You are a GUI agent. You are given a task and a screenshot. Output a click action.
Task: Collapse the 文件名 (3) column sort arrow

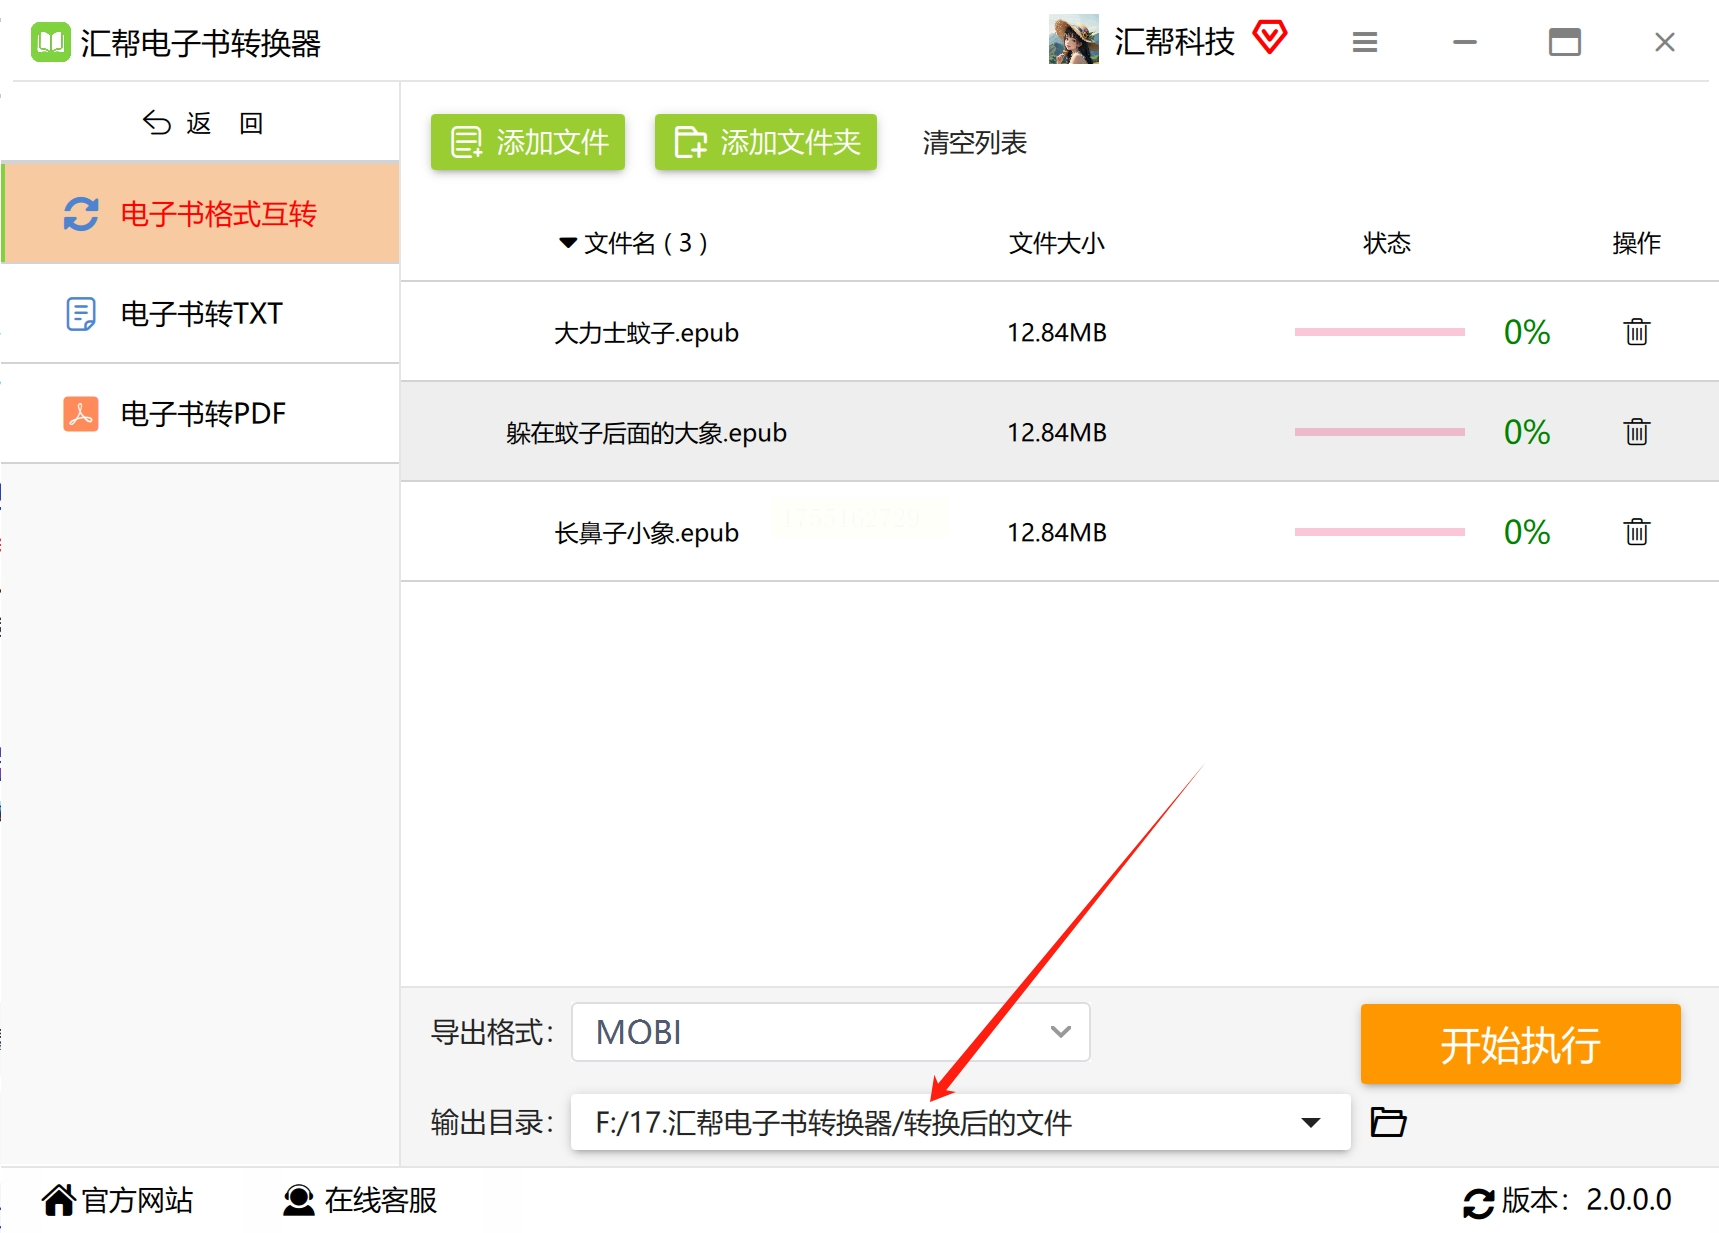[568, 243]
